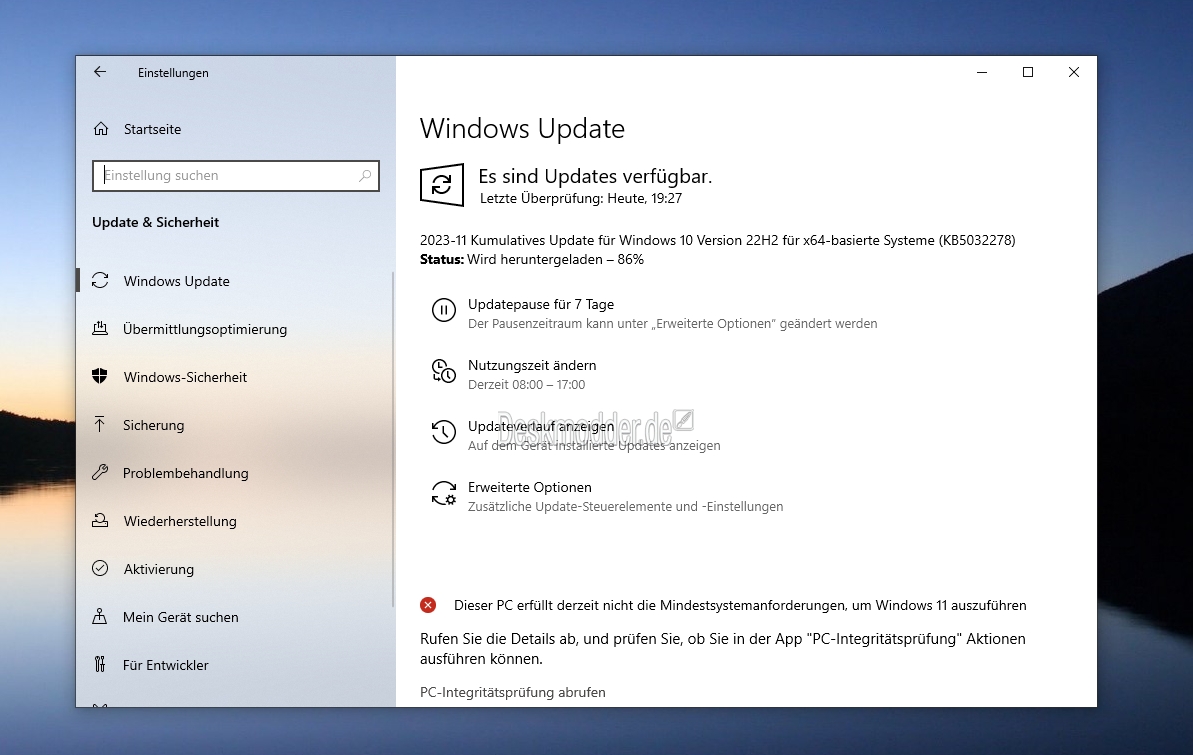
Task: Click the Windows Update page heading
Action: 522,129
